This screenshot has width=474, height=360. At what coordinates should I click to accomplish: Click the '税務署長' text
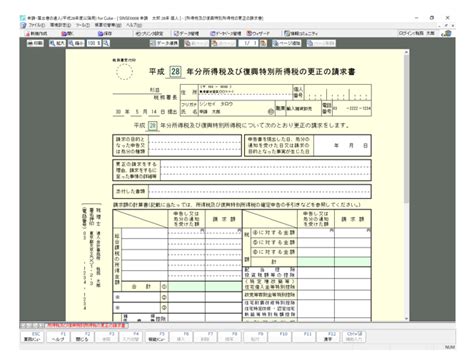click(x=165, y=98)
